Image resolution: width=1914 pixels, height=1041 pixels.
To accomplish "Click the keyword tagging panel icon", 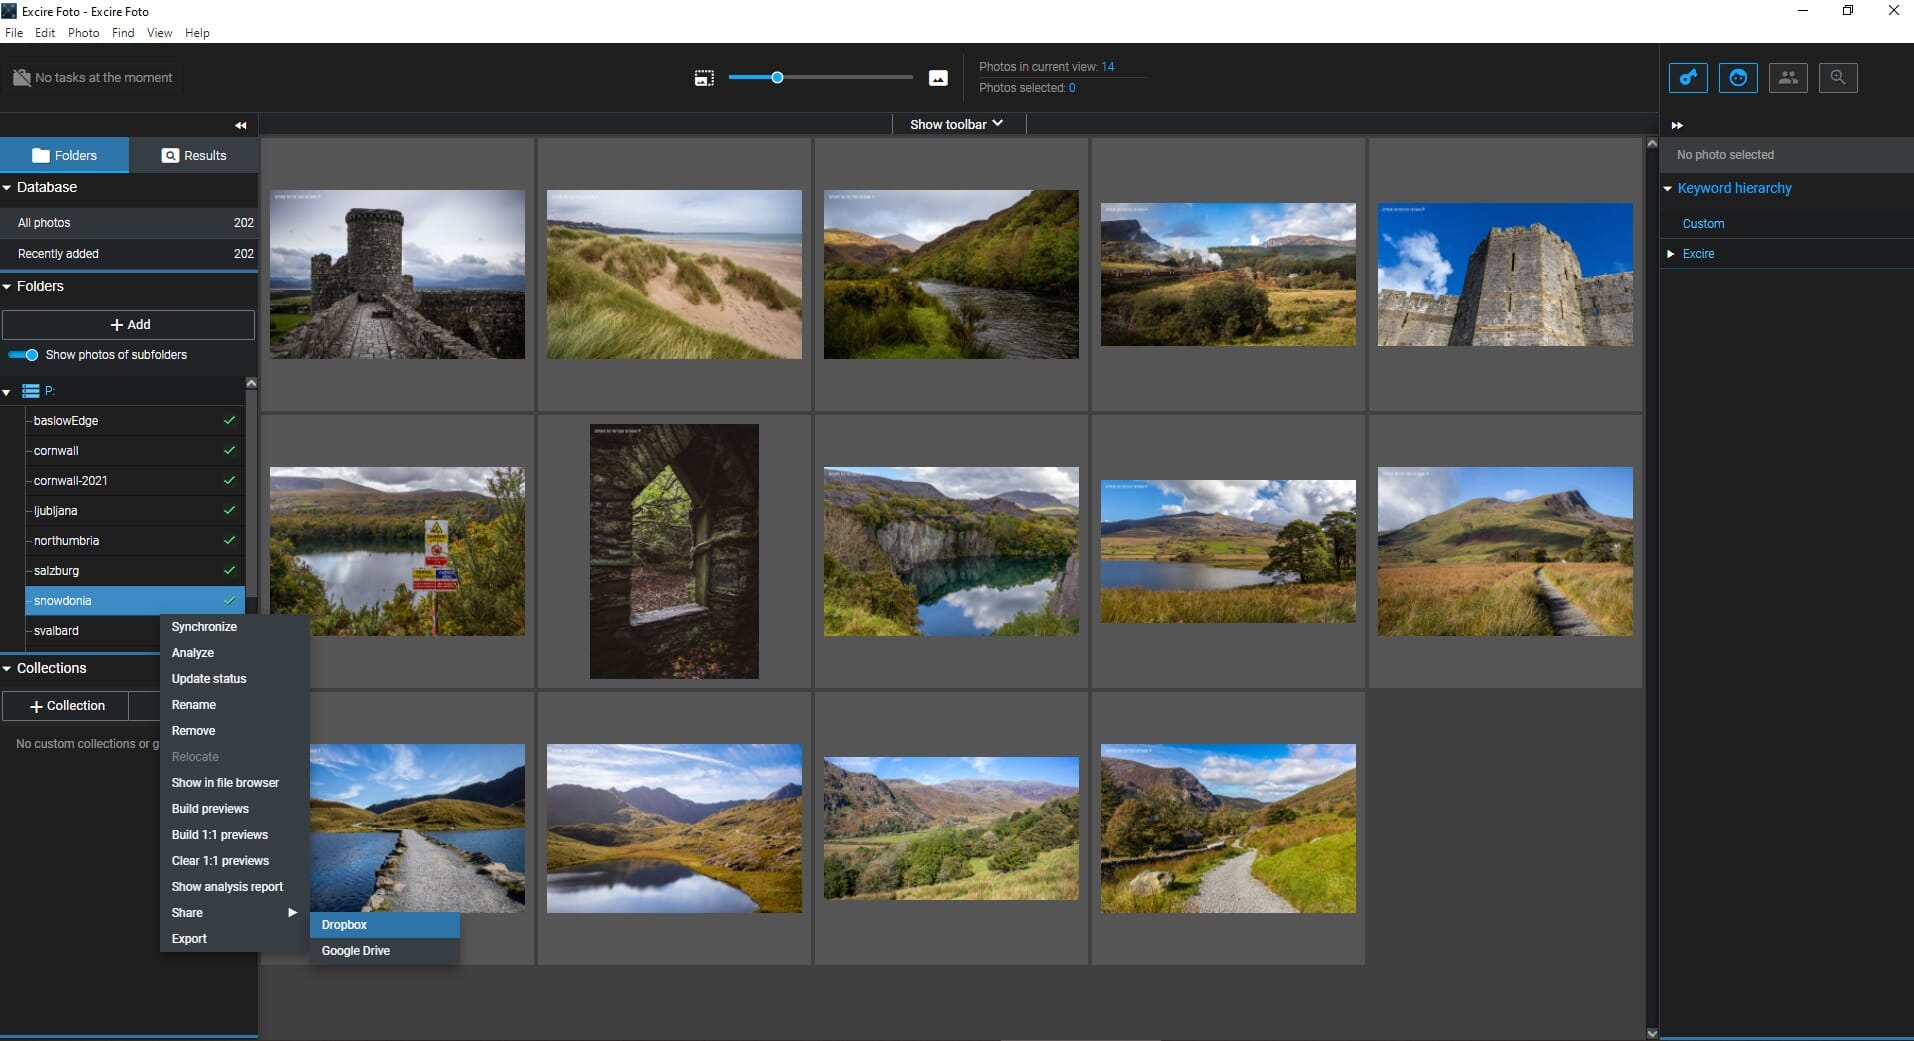I will pyautogui.click(x=1688, y=78).
